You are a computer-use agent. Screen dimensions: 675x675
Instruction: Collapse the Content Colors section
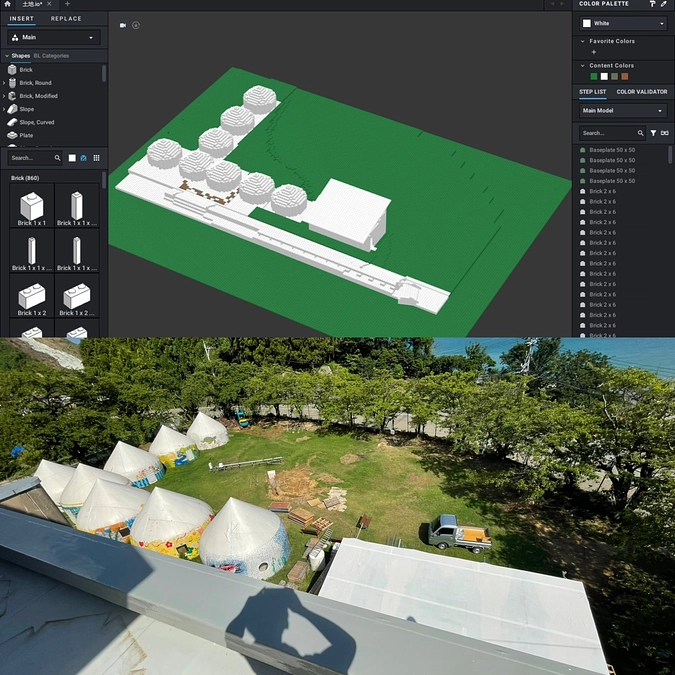(583, 66)
